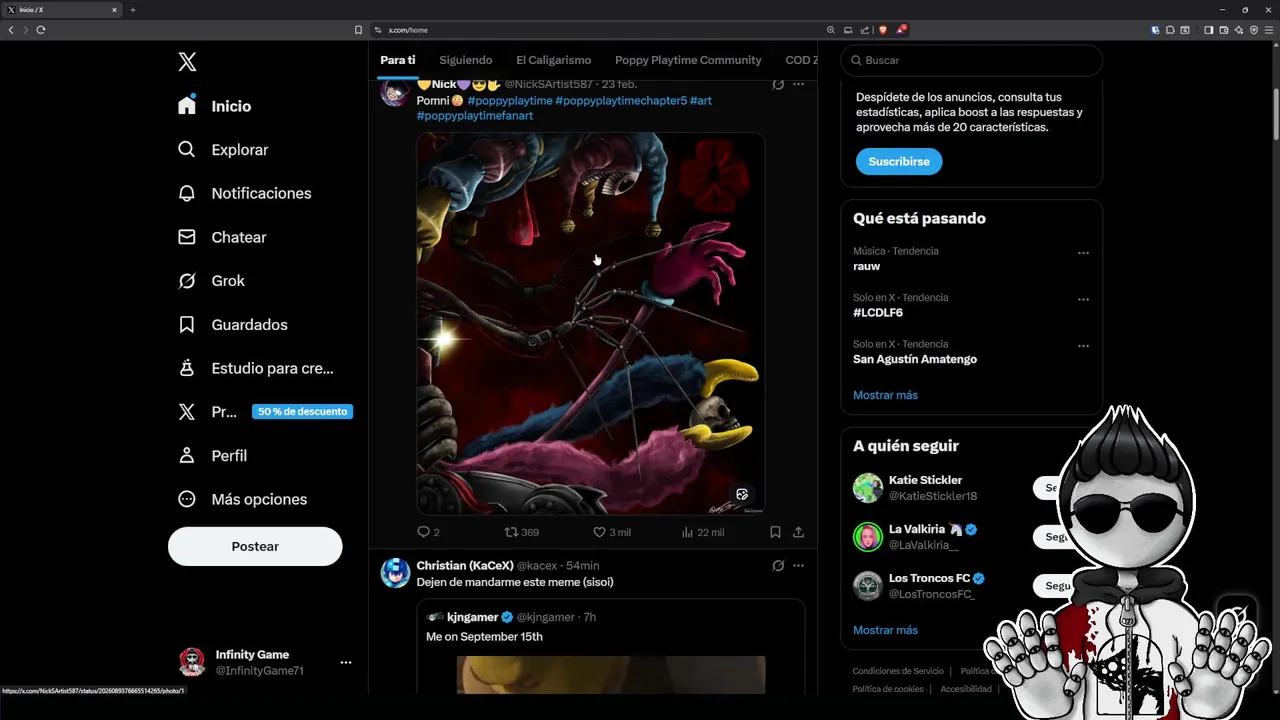Switch to the Siguiendo tab
This screenshot has height=720, width=1280.
[x=466, y=60]
